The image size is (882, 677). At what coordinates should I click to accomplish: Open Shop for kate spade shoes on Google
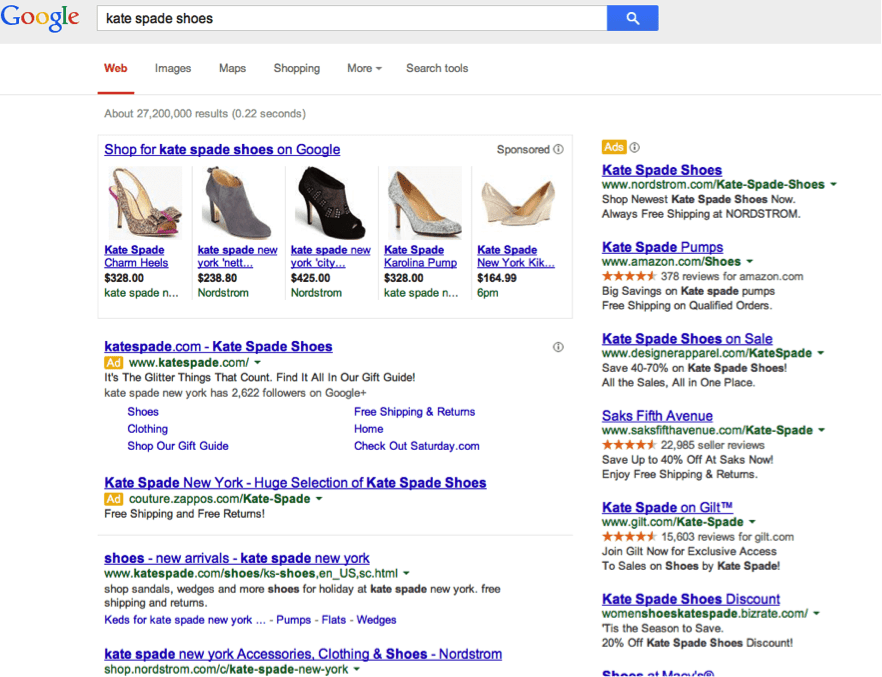[222, 150]
